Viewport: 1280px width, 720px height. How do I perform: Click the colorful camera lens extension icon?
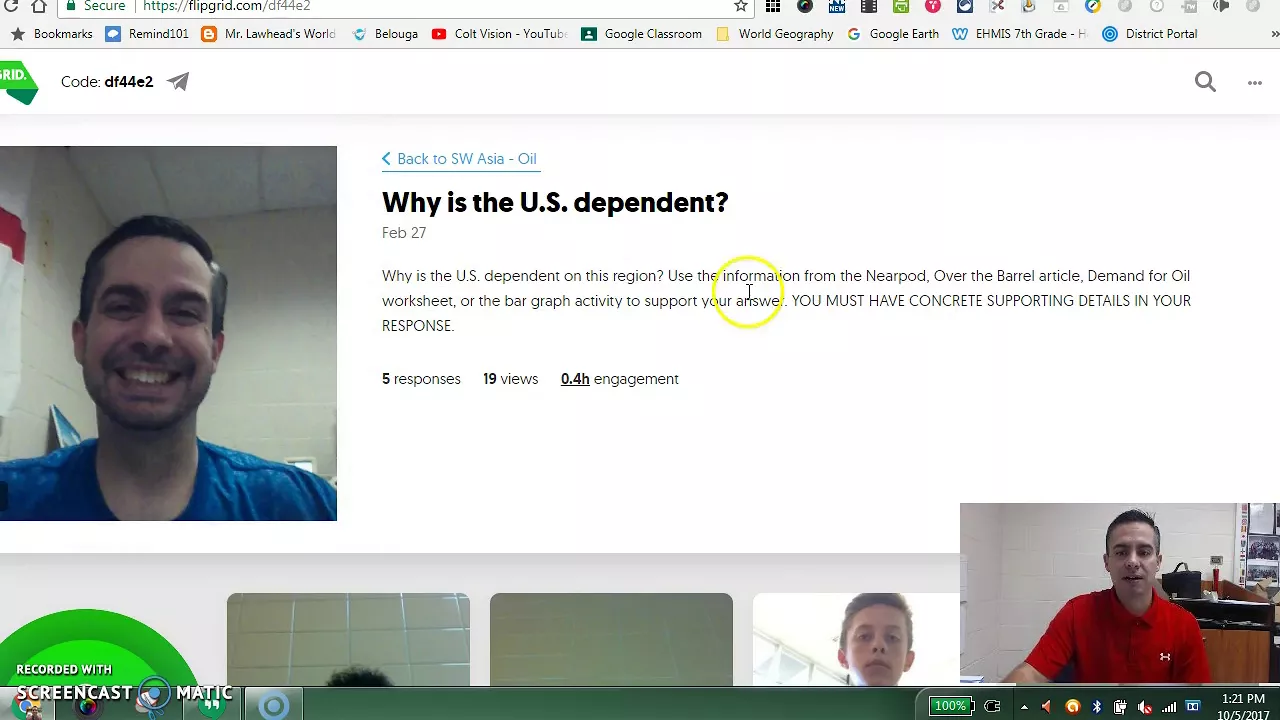[x=805, y=6]
